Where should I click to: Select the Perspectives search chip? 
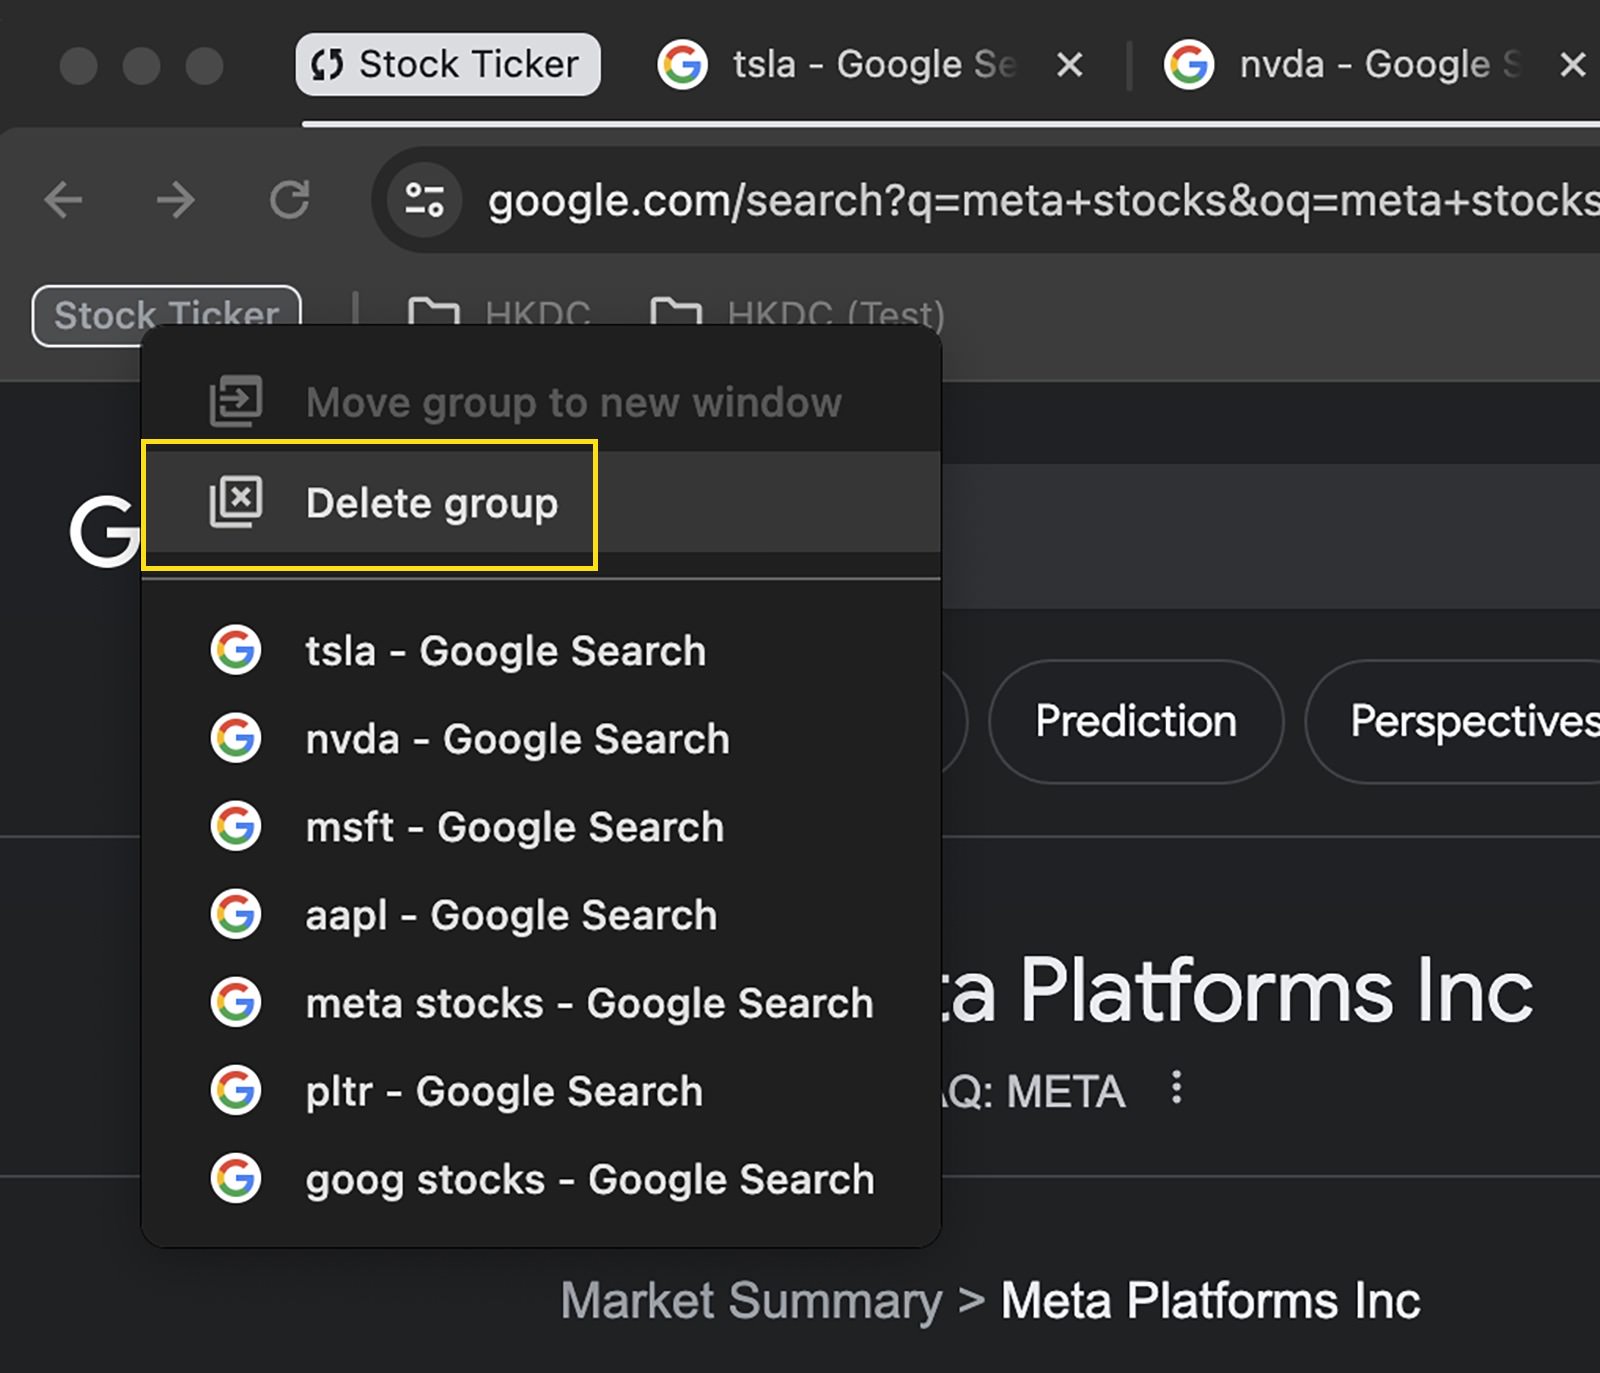1454,721
